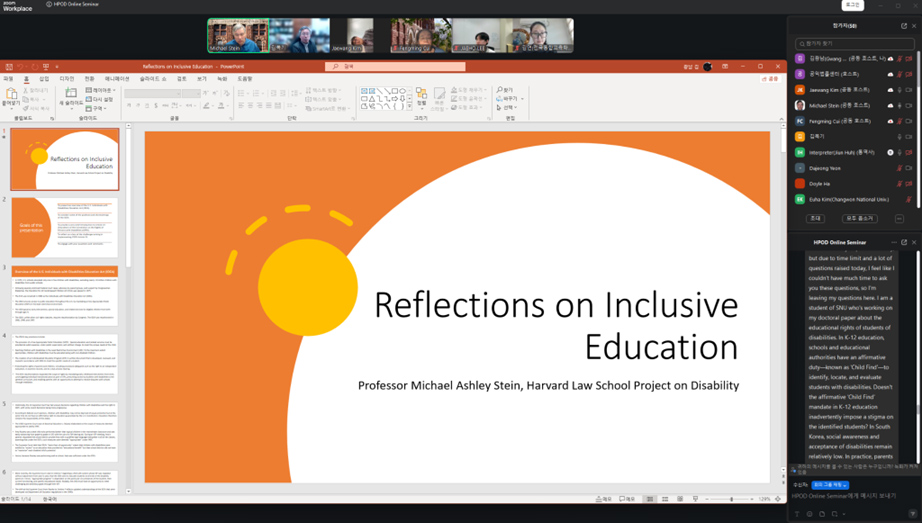Image resolution: width=922 pixels, height=523 pixels.
Task: Switch to the Slide Show (슬라이드 쇼) tab
Action: 153,79
